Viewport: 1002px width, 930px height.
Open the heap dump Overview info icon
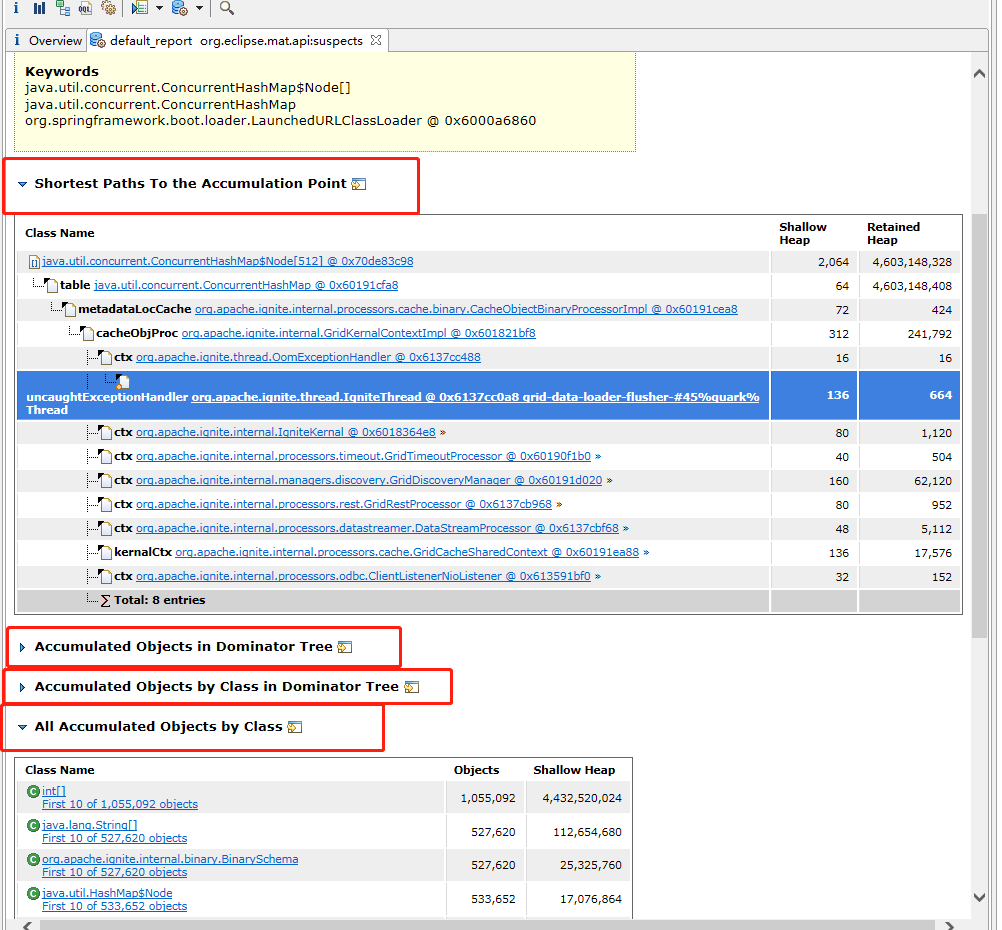16,8
